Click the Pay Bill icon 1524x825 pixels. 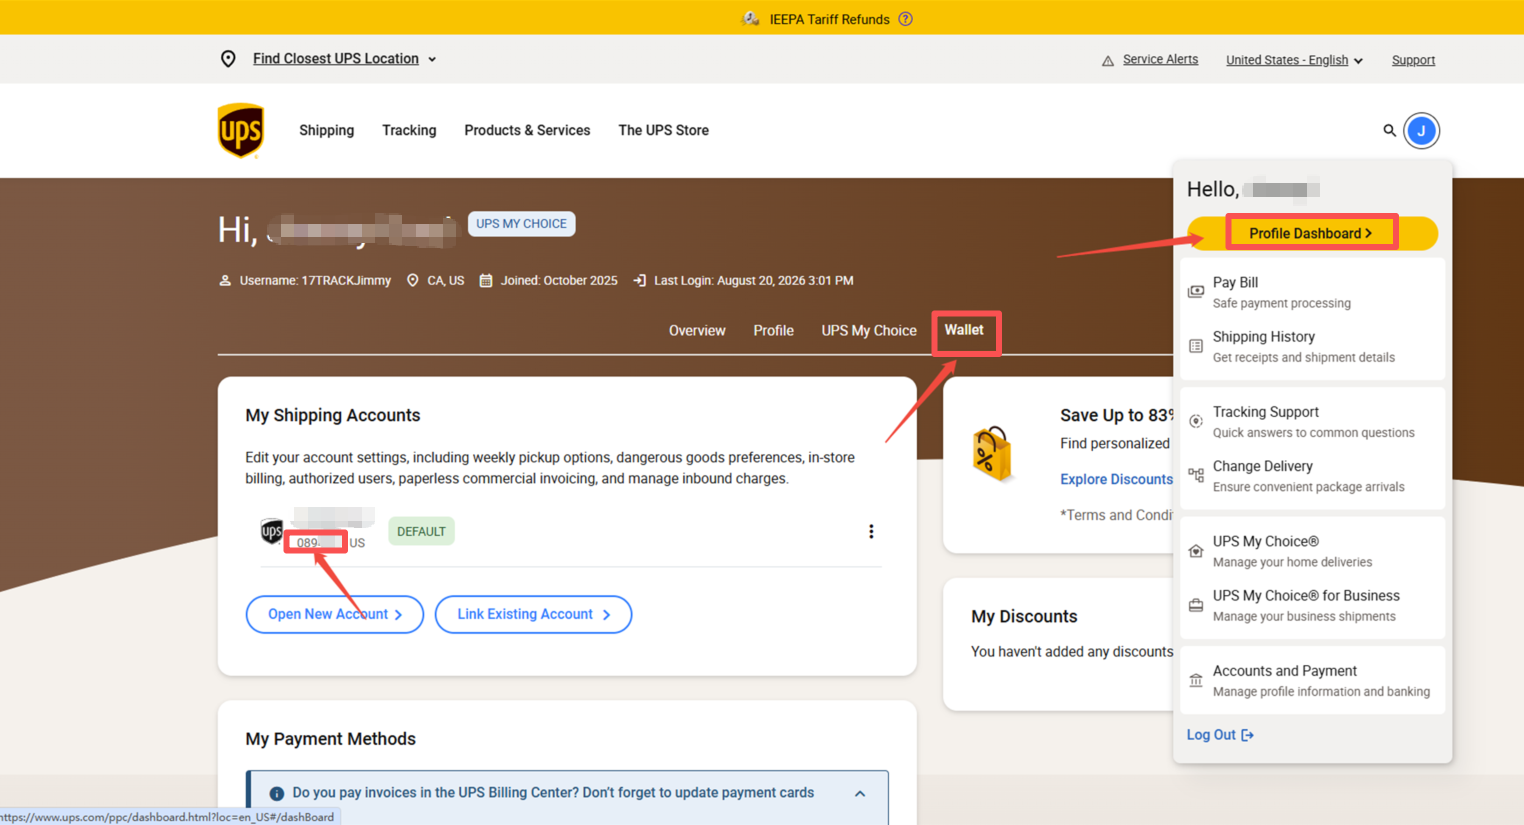1196,291
